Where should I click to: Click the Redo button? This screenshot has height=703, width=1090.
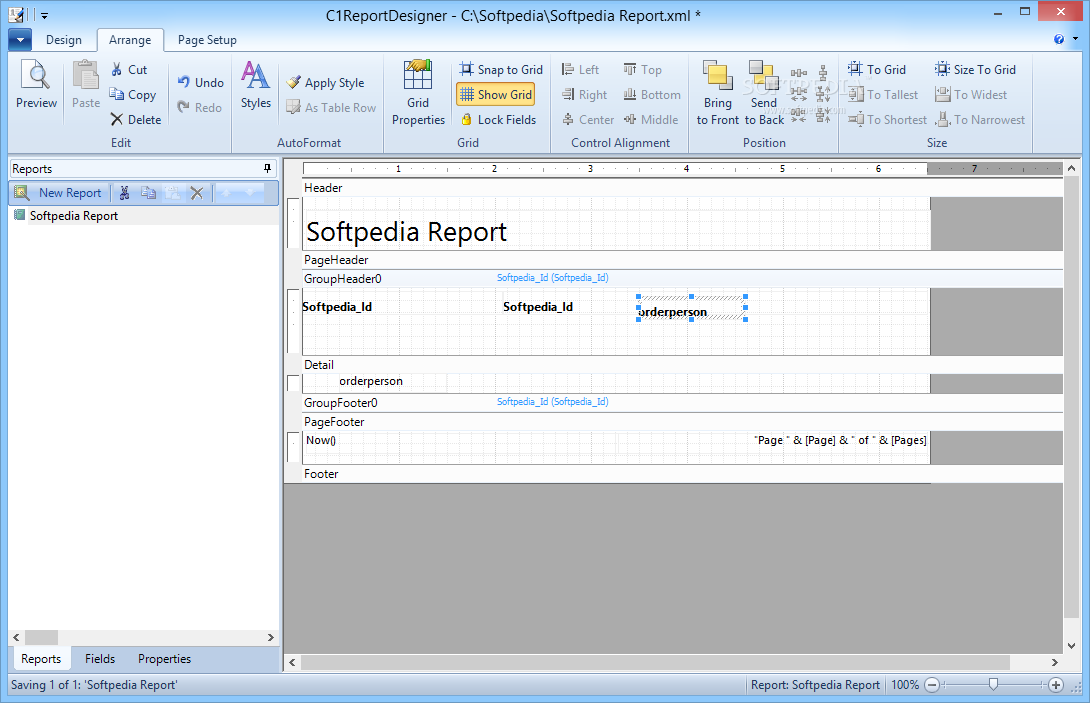click(200, 107)
